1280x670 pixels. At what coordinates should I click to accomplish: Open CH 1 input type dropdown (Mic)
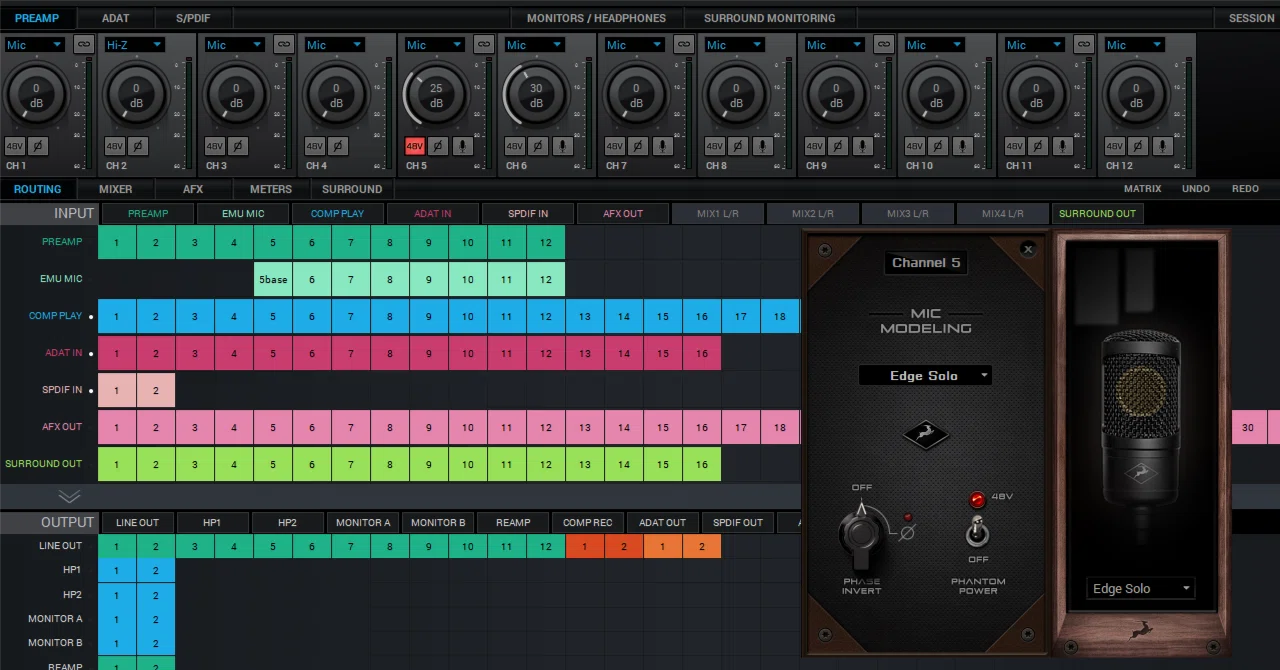click(x=34, y=45)
